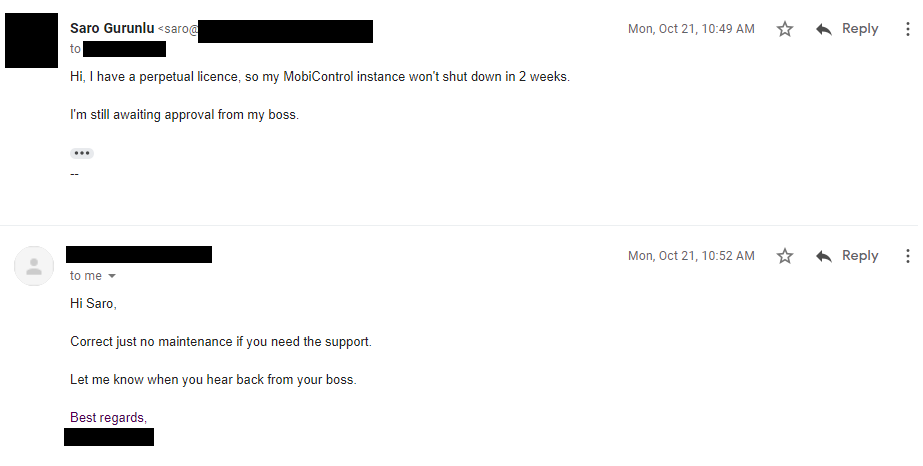Click the sender name Saro Gurunlu
Image resolution: width=923 pixels, height=466 pixels.
[112, 29]
